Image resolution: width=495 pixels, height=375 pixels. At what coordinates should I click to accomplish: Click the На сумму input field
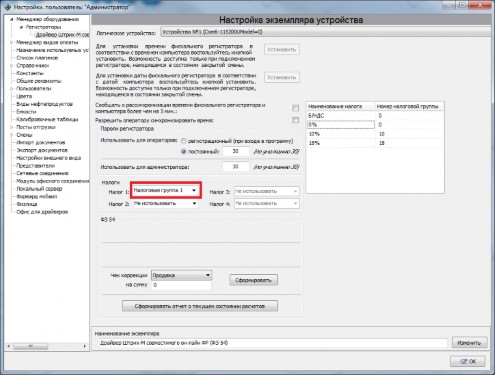coord(181,285)
